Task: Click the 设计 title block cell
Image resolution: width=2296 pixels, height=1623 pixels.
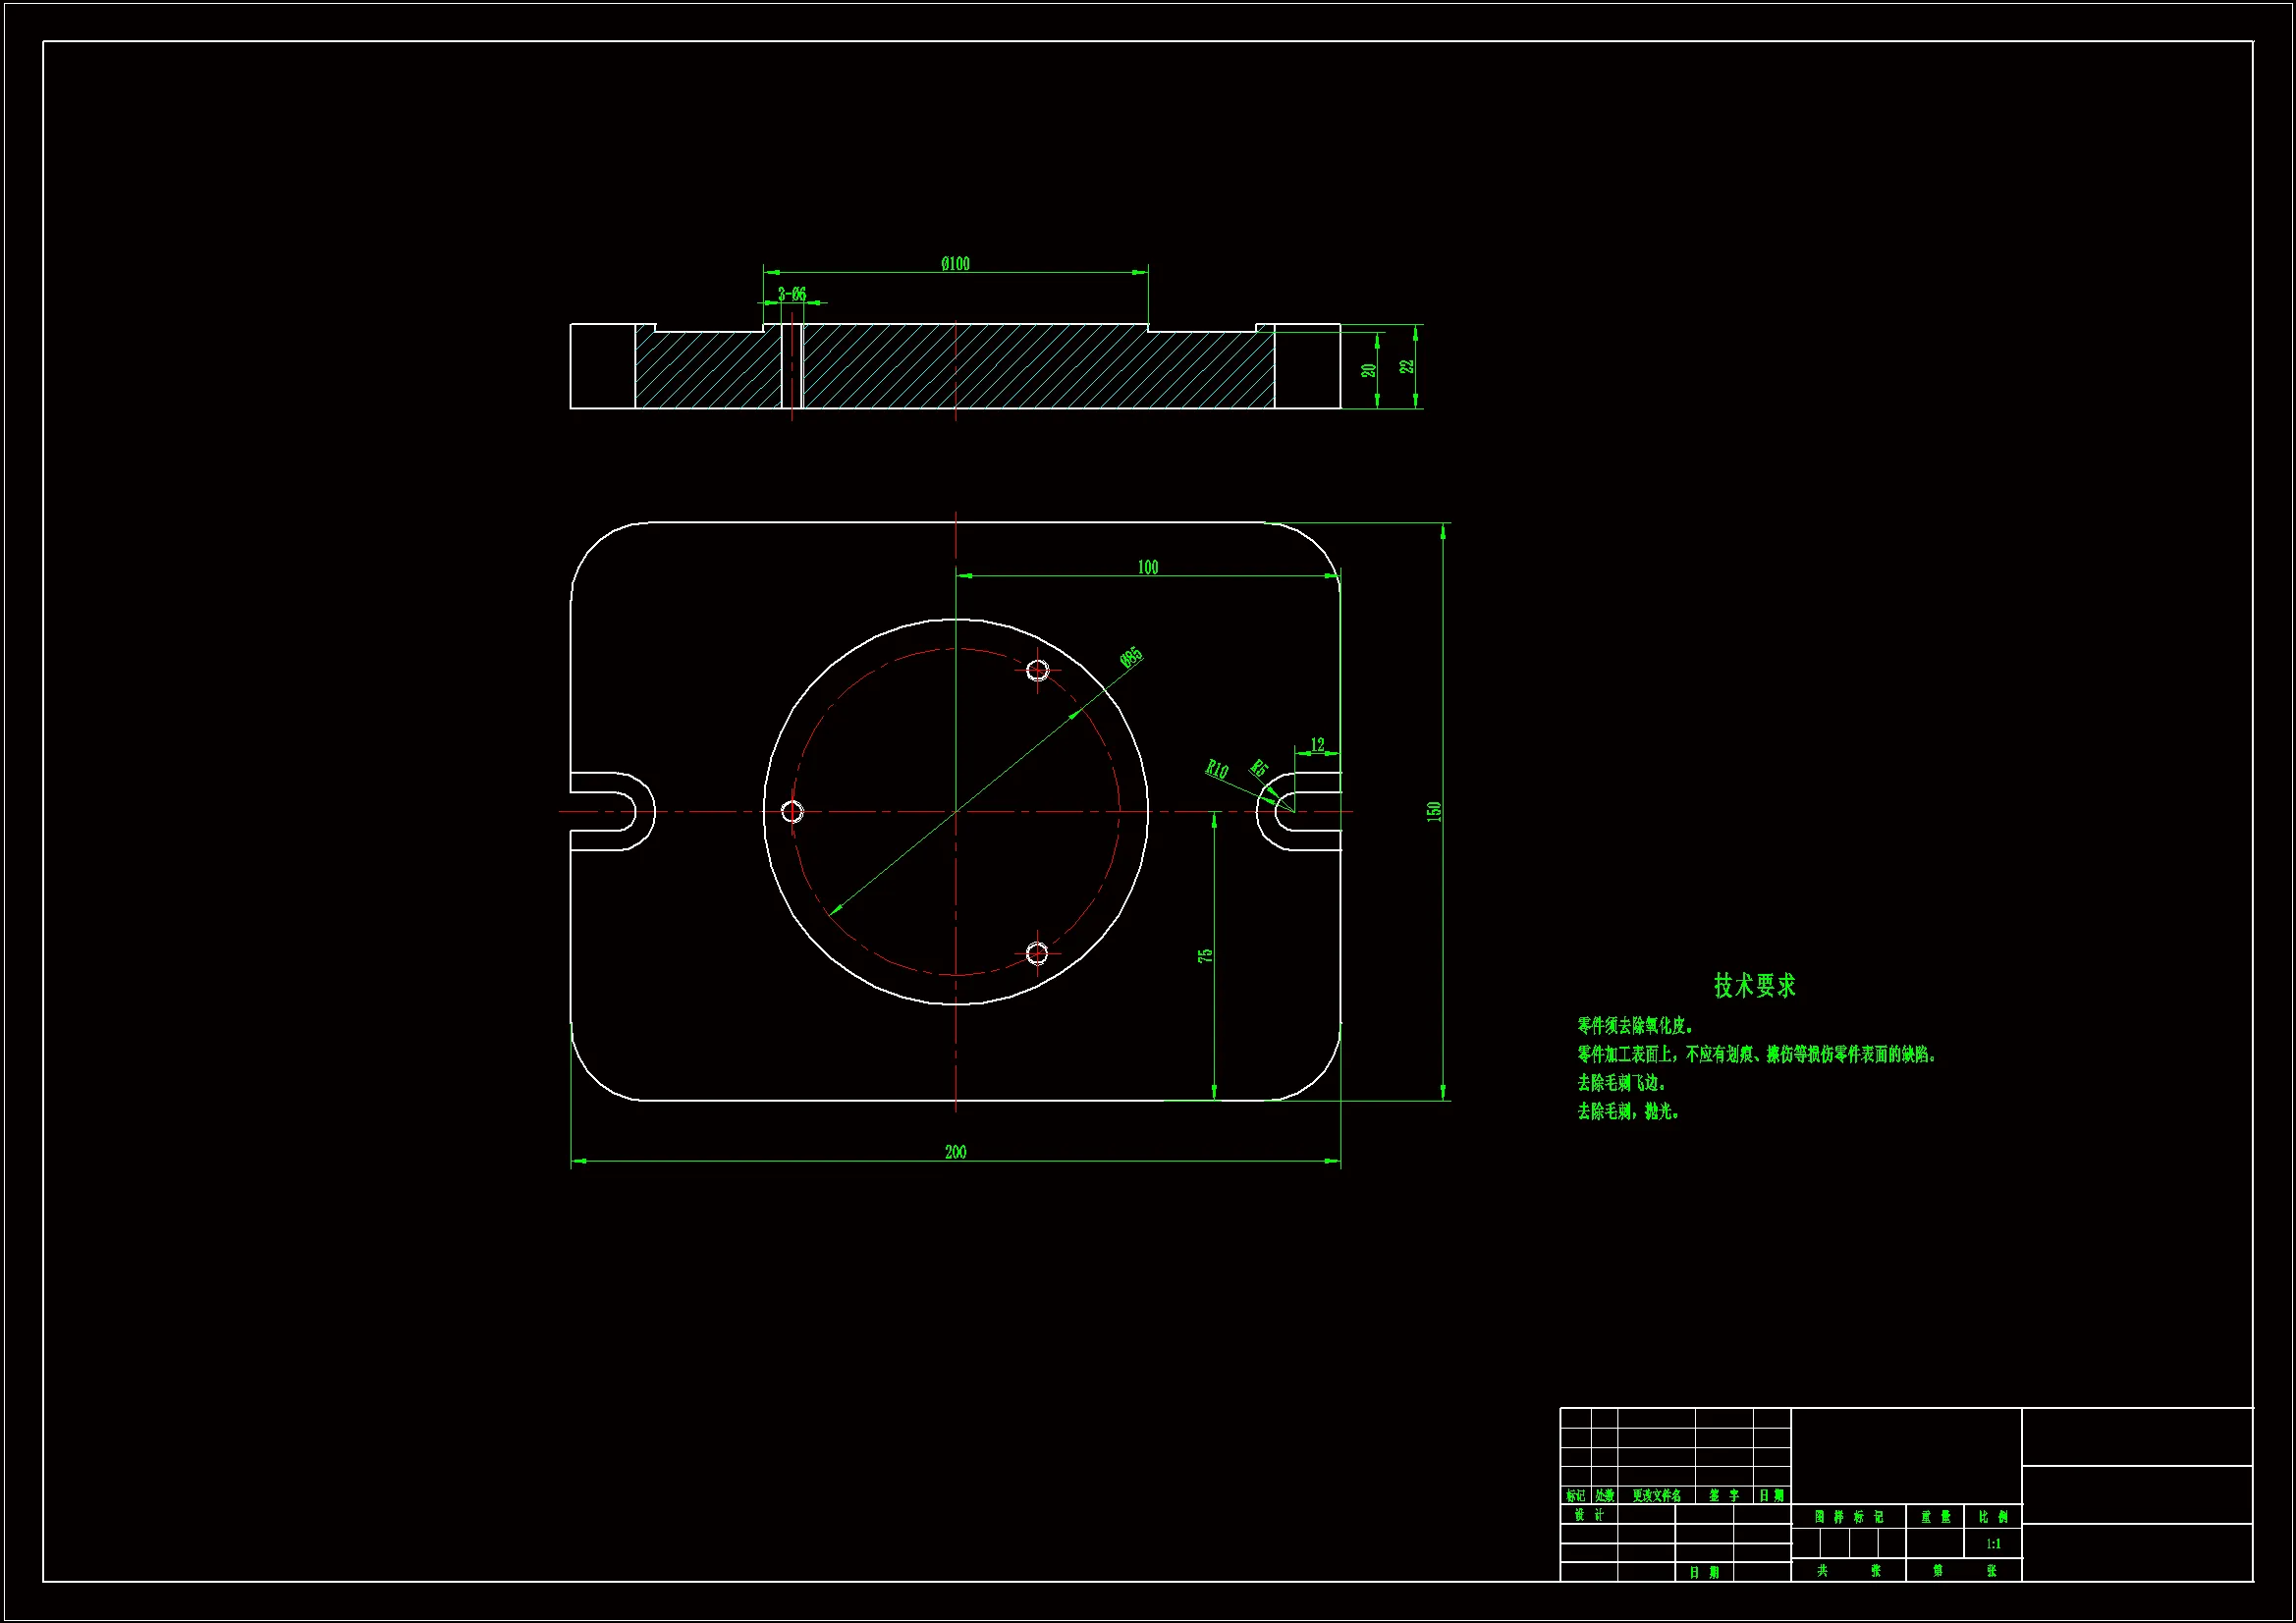Action: pos(1588,1515)
